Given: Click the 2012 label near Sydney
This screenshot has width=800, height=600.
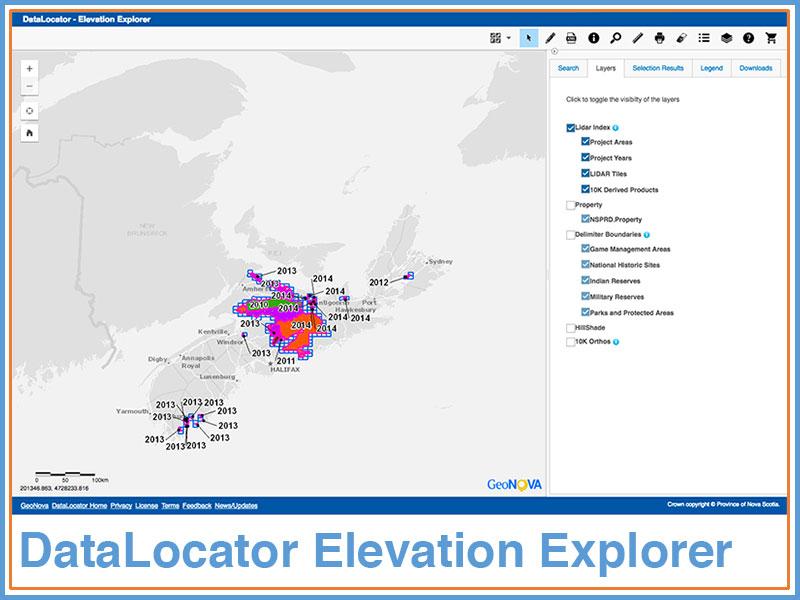Looking at the screenshot, I should point(379,282).
